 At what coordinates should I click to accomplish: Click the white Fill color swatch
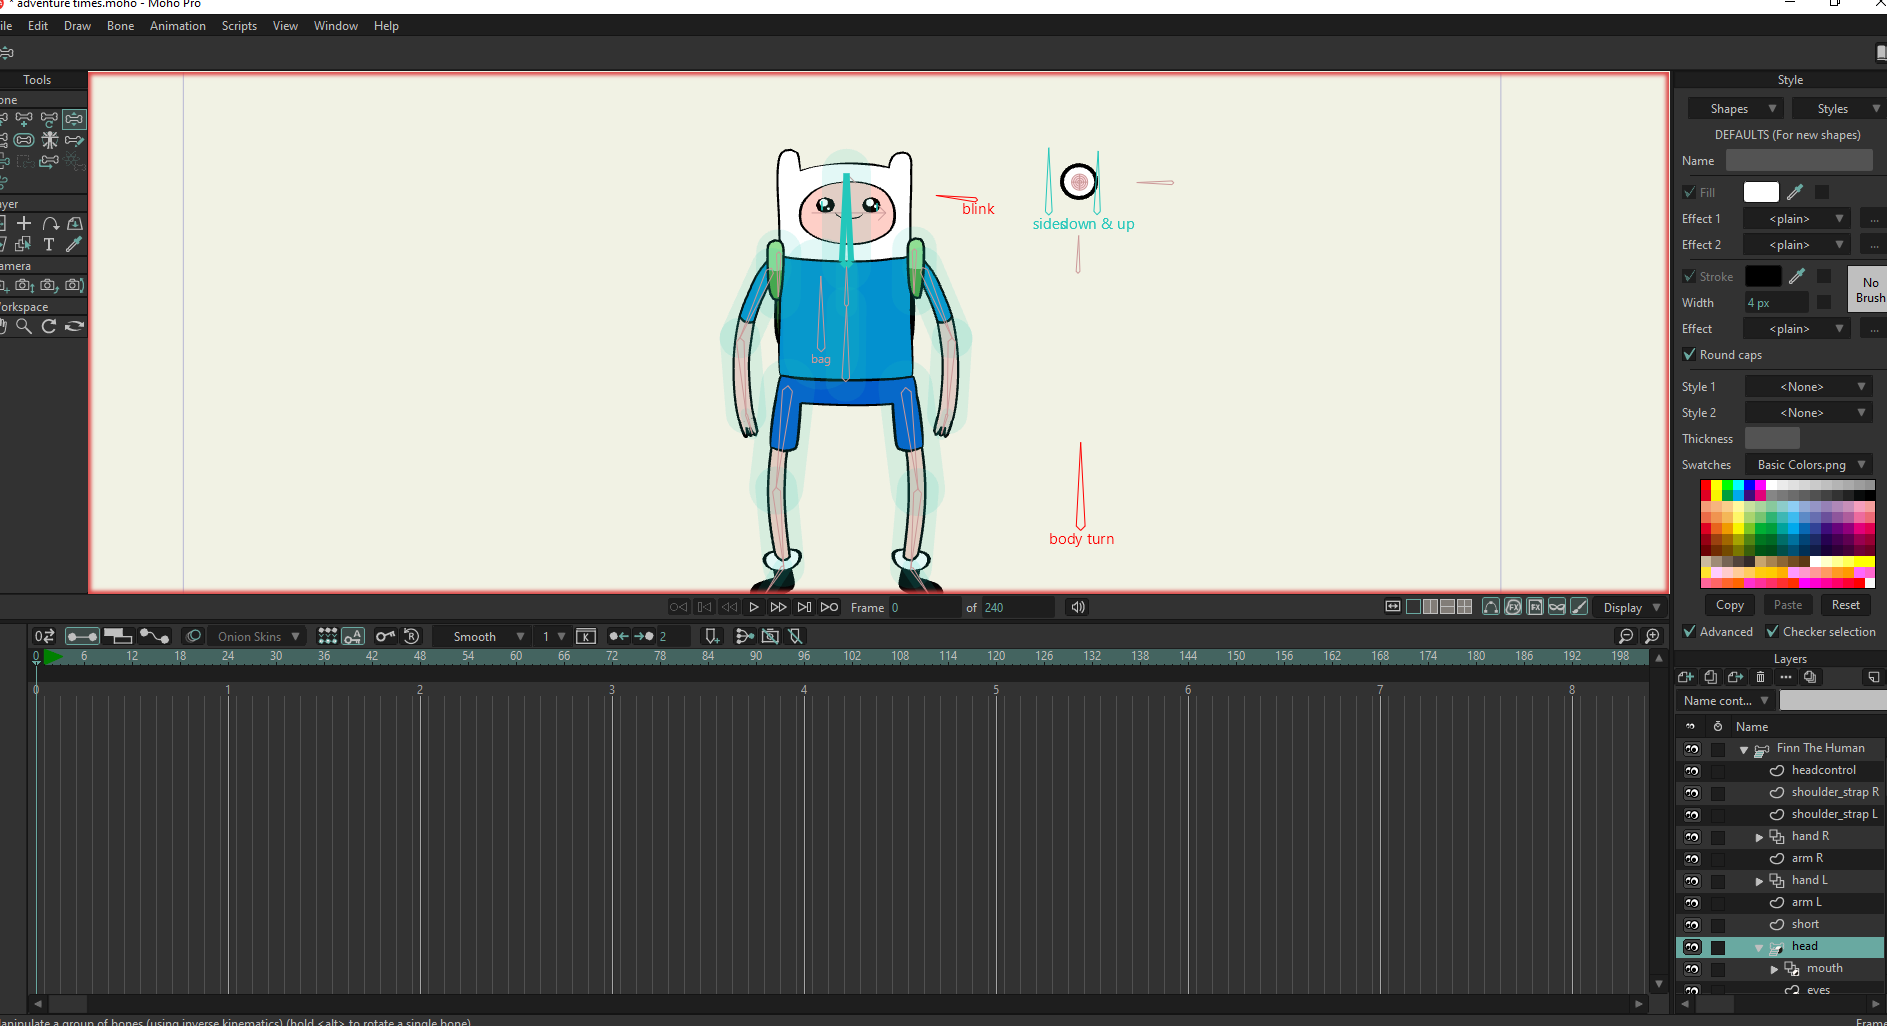click(1760, 192)
